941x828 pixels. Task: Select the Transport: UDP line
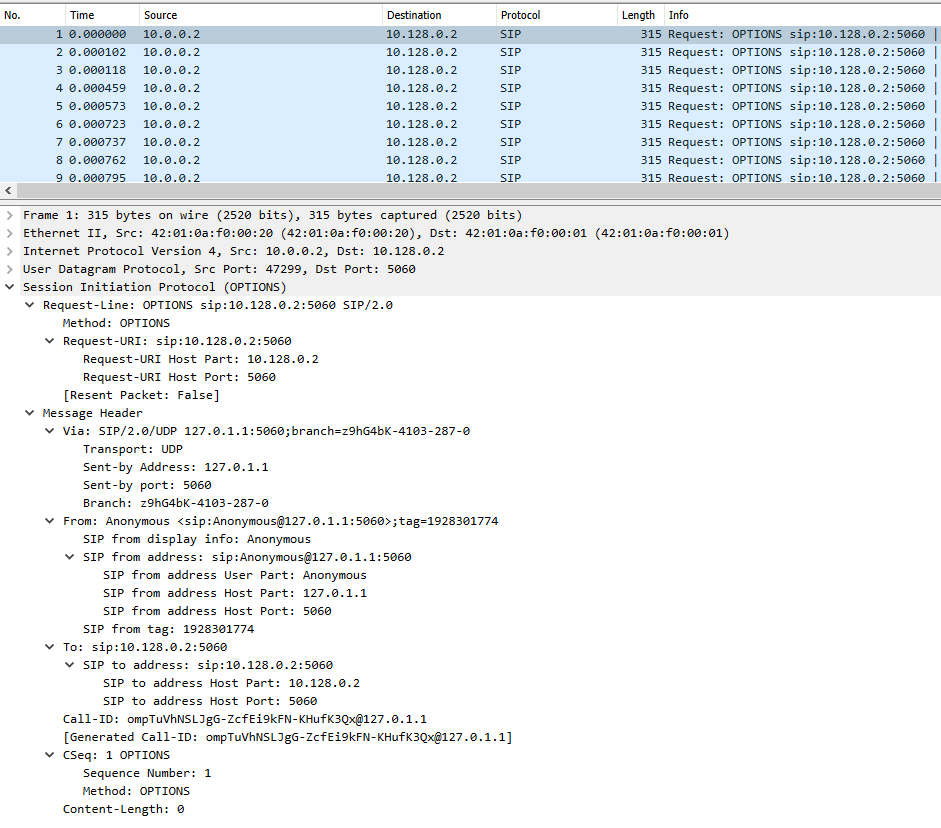click(133, 449)
